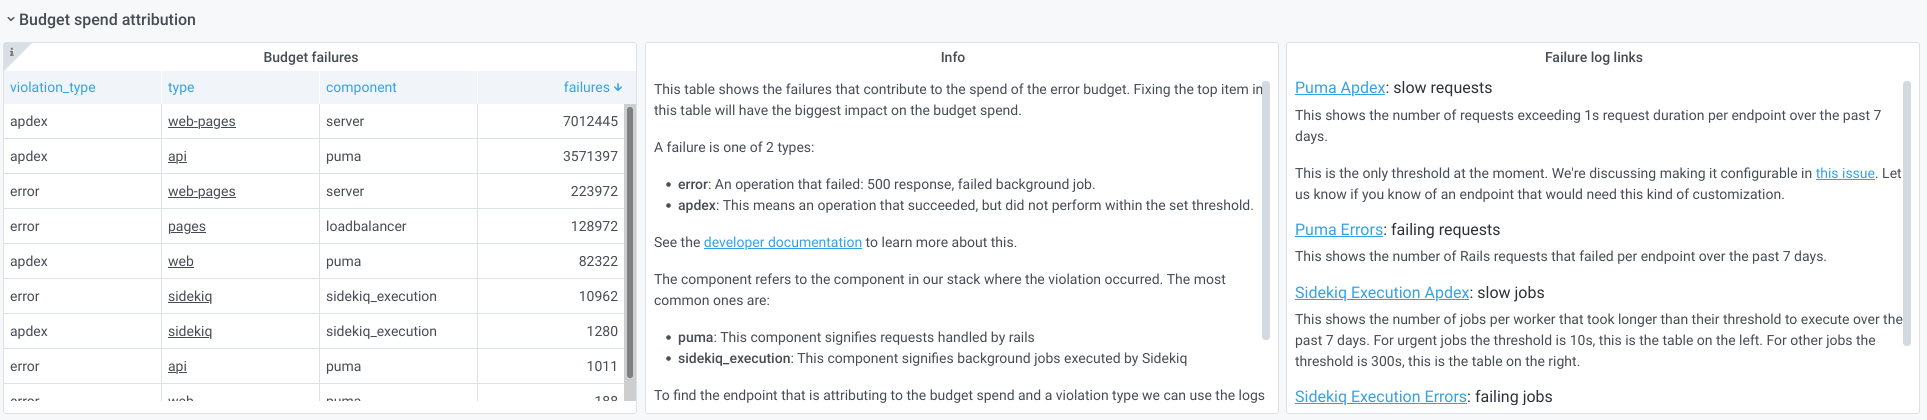The width and height of the screenshot is (1927, 420).
Task: Open the Puma Errors link
Action: 1339,230
